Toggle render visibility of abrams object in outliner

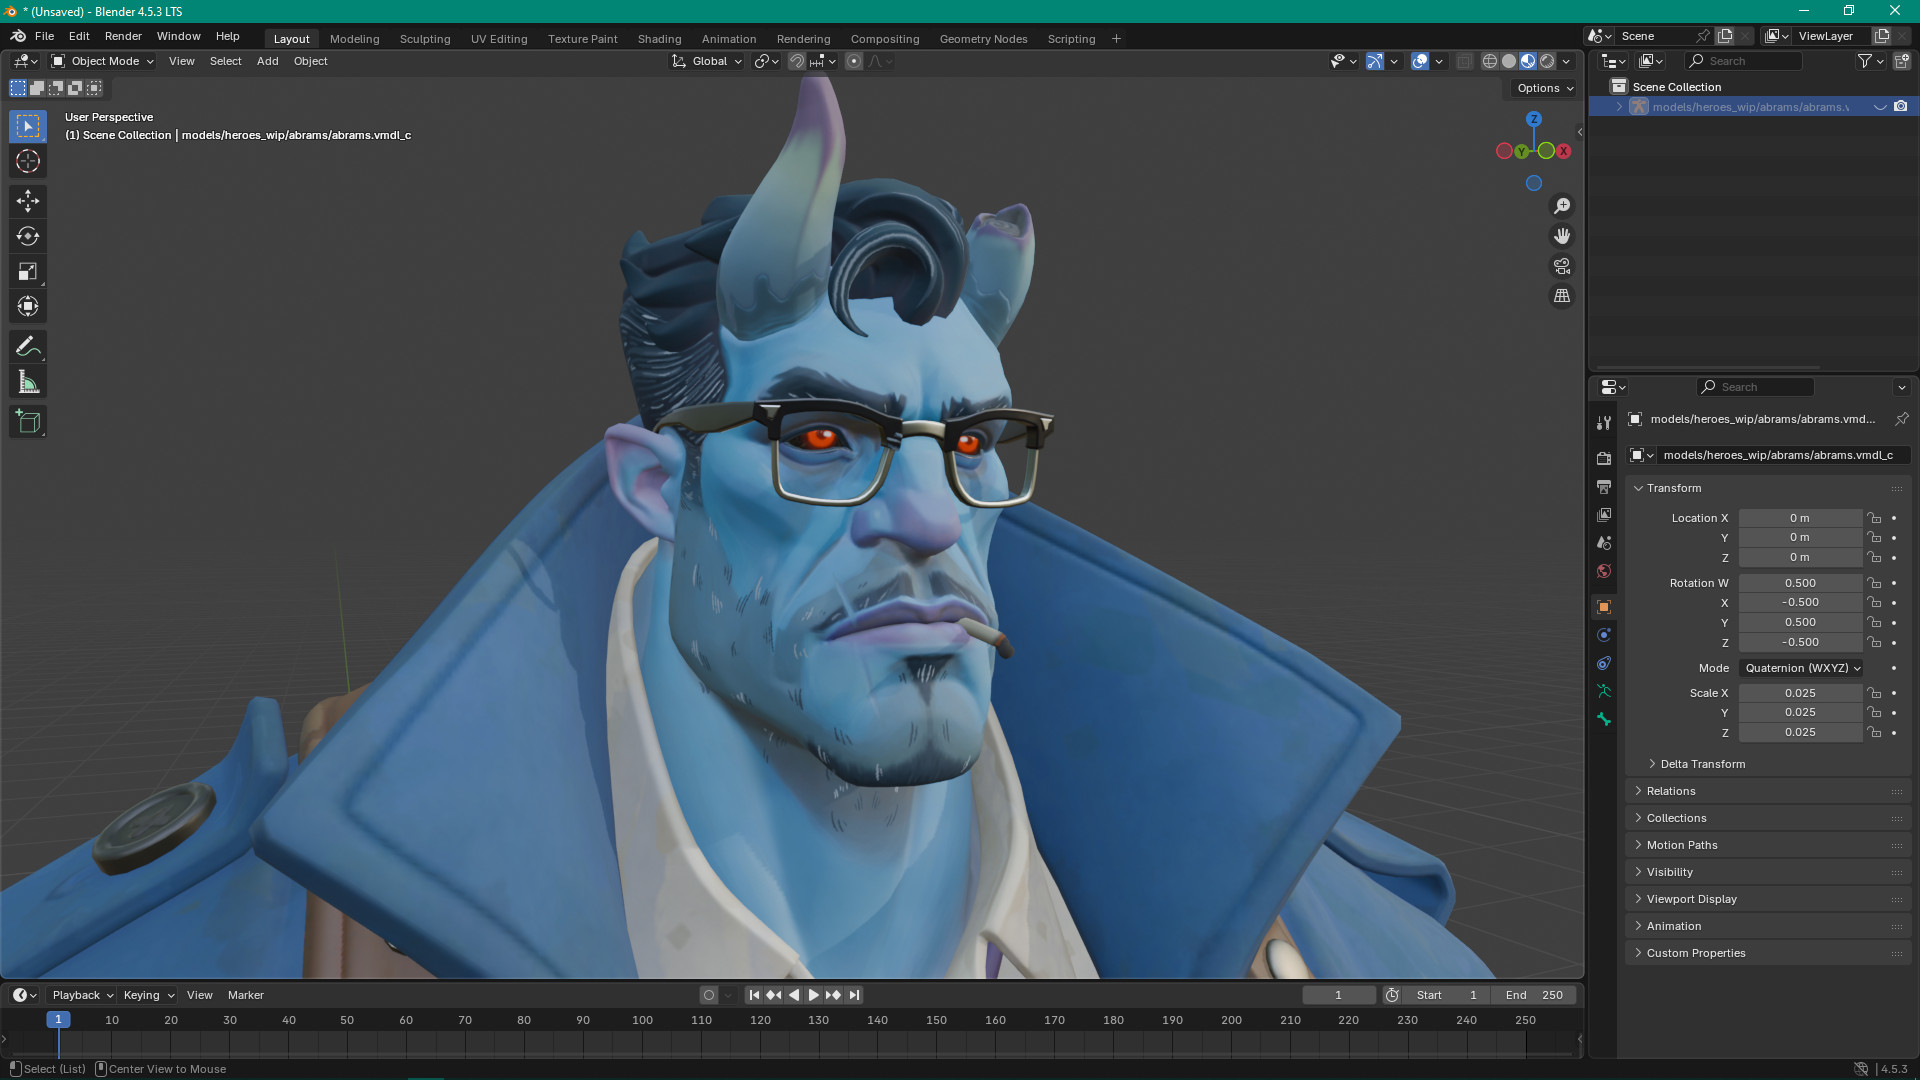(1900, 107)
